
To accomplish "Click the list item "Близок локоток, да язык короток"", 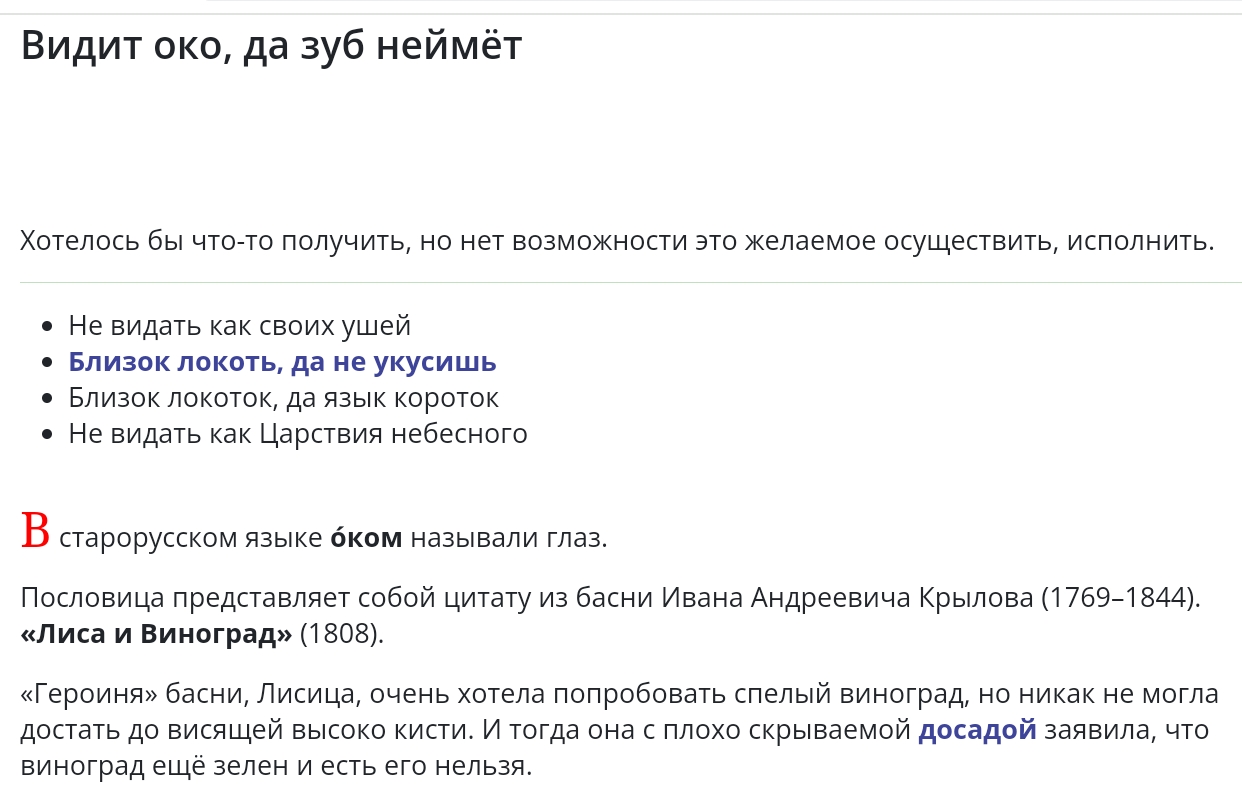I will click(x=284, y=398).
